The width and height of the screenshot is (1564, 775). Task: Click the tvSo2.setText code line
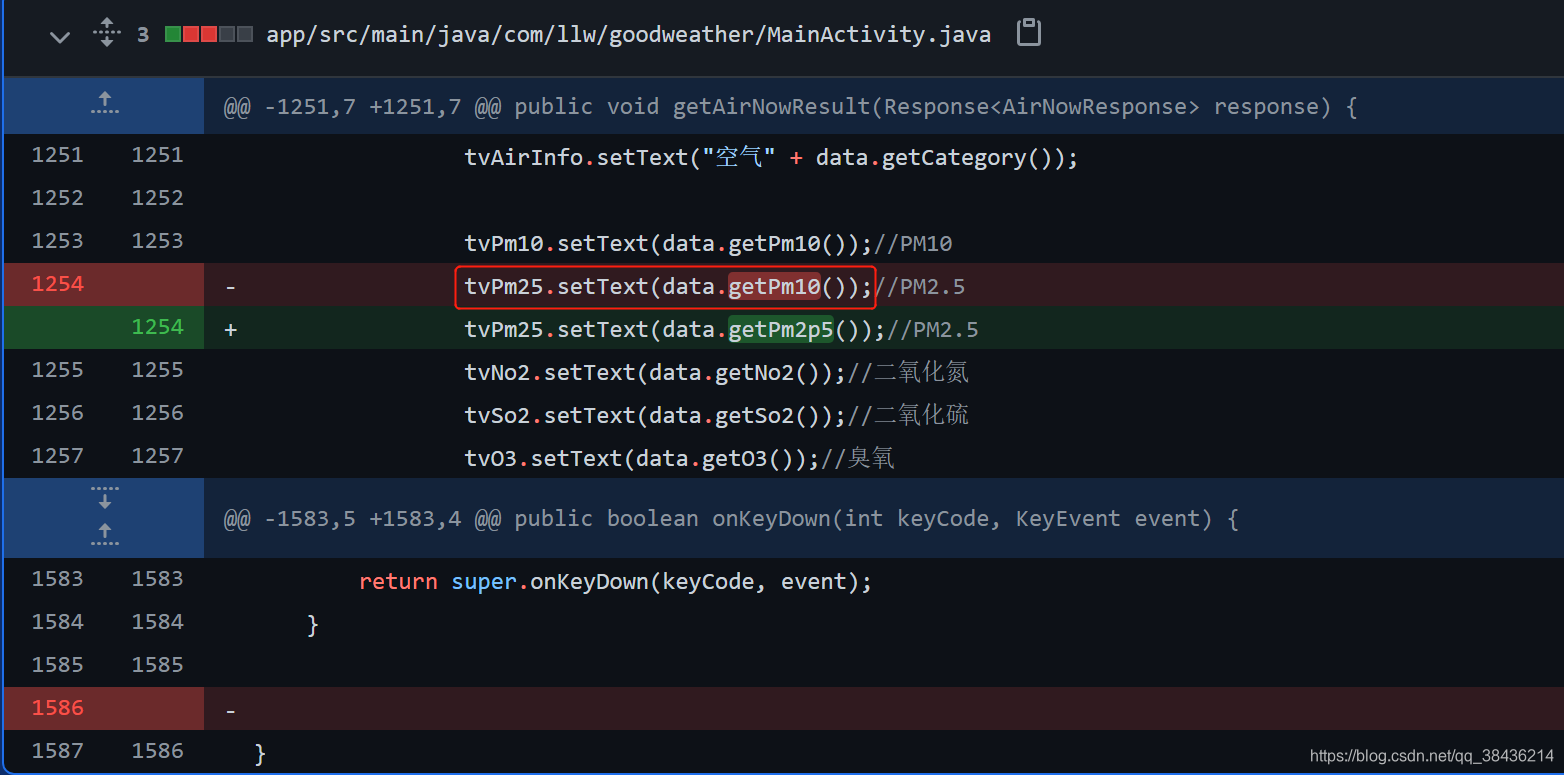(716, 416)
